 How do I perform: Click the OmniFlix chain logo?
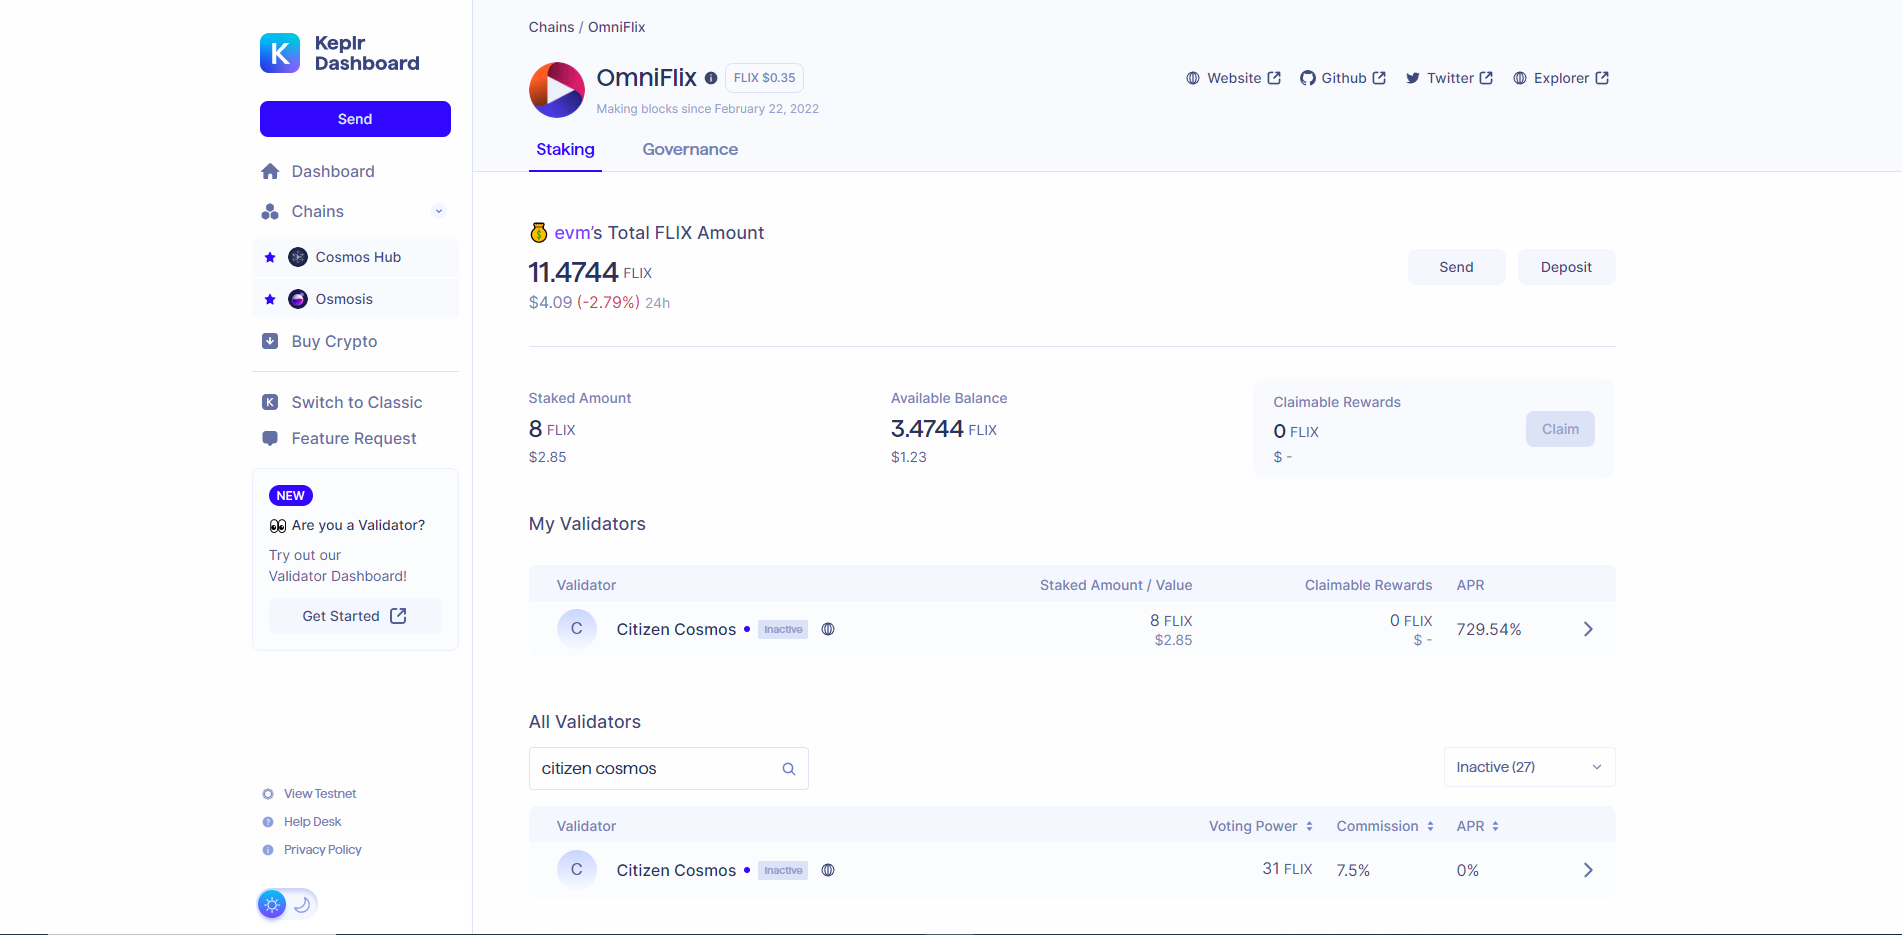(x=557, y=90)
